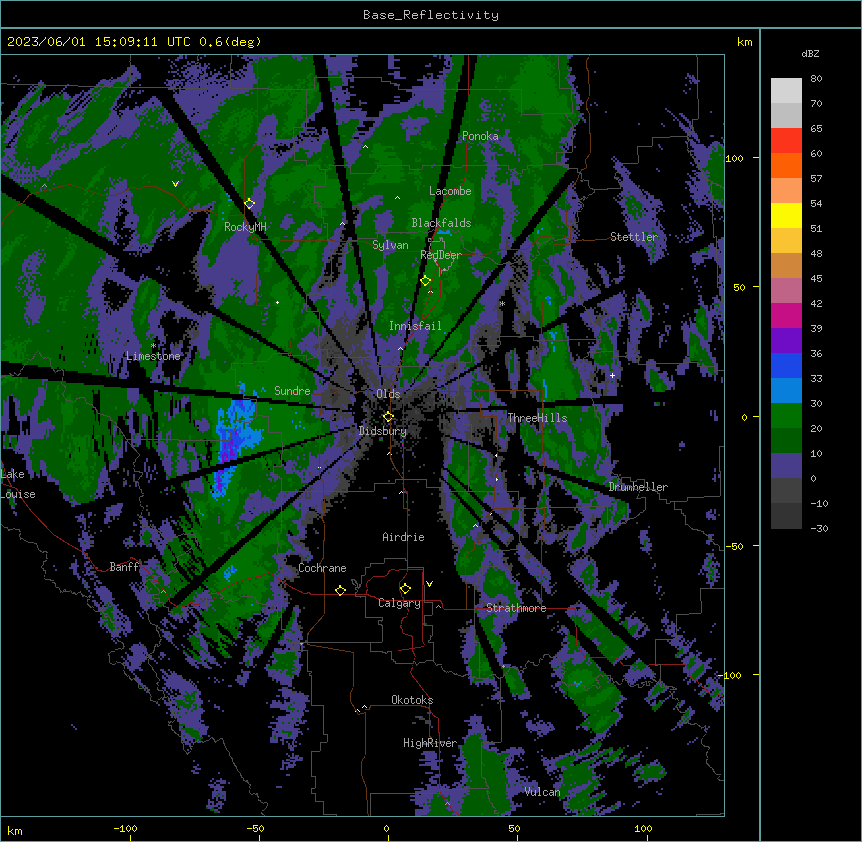Click the dBZ legend heading
862x842 pixels.
pyautogui.click(x=810, y=54)
